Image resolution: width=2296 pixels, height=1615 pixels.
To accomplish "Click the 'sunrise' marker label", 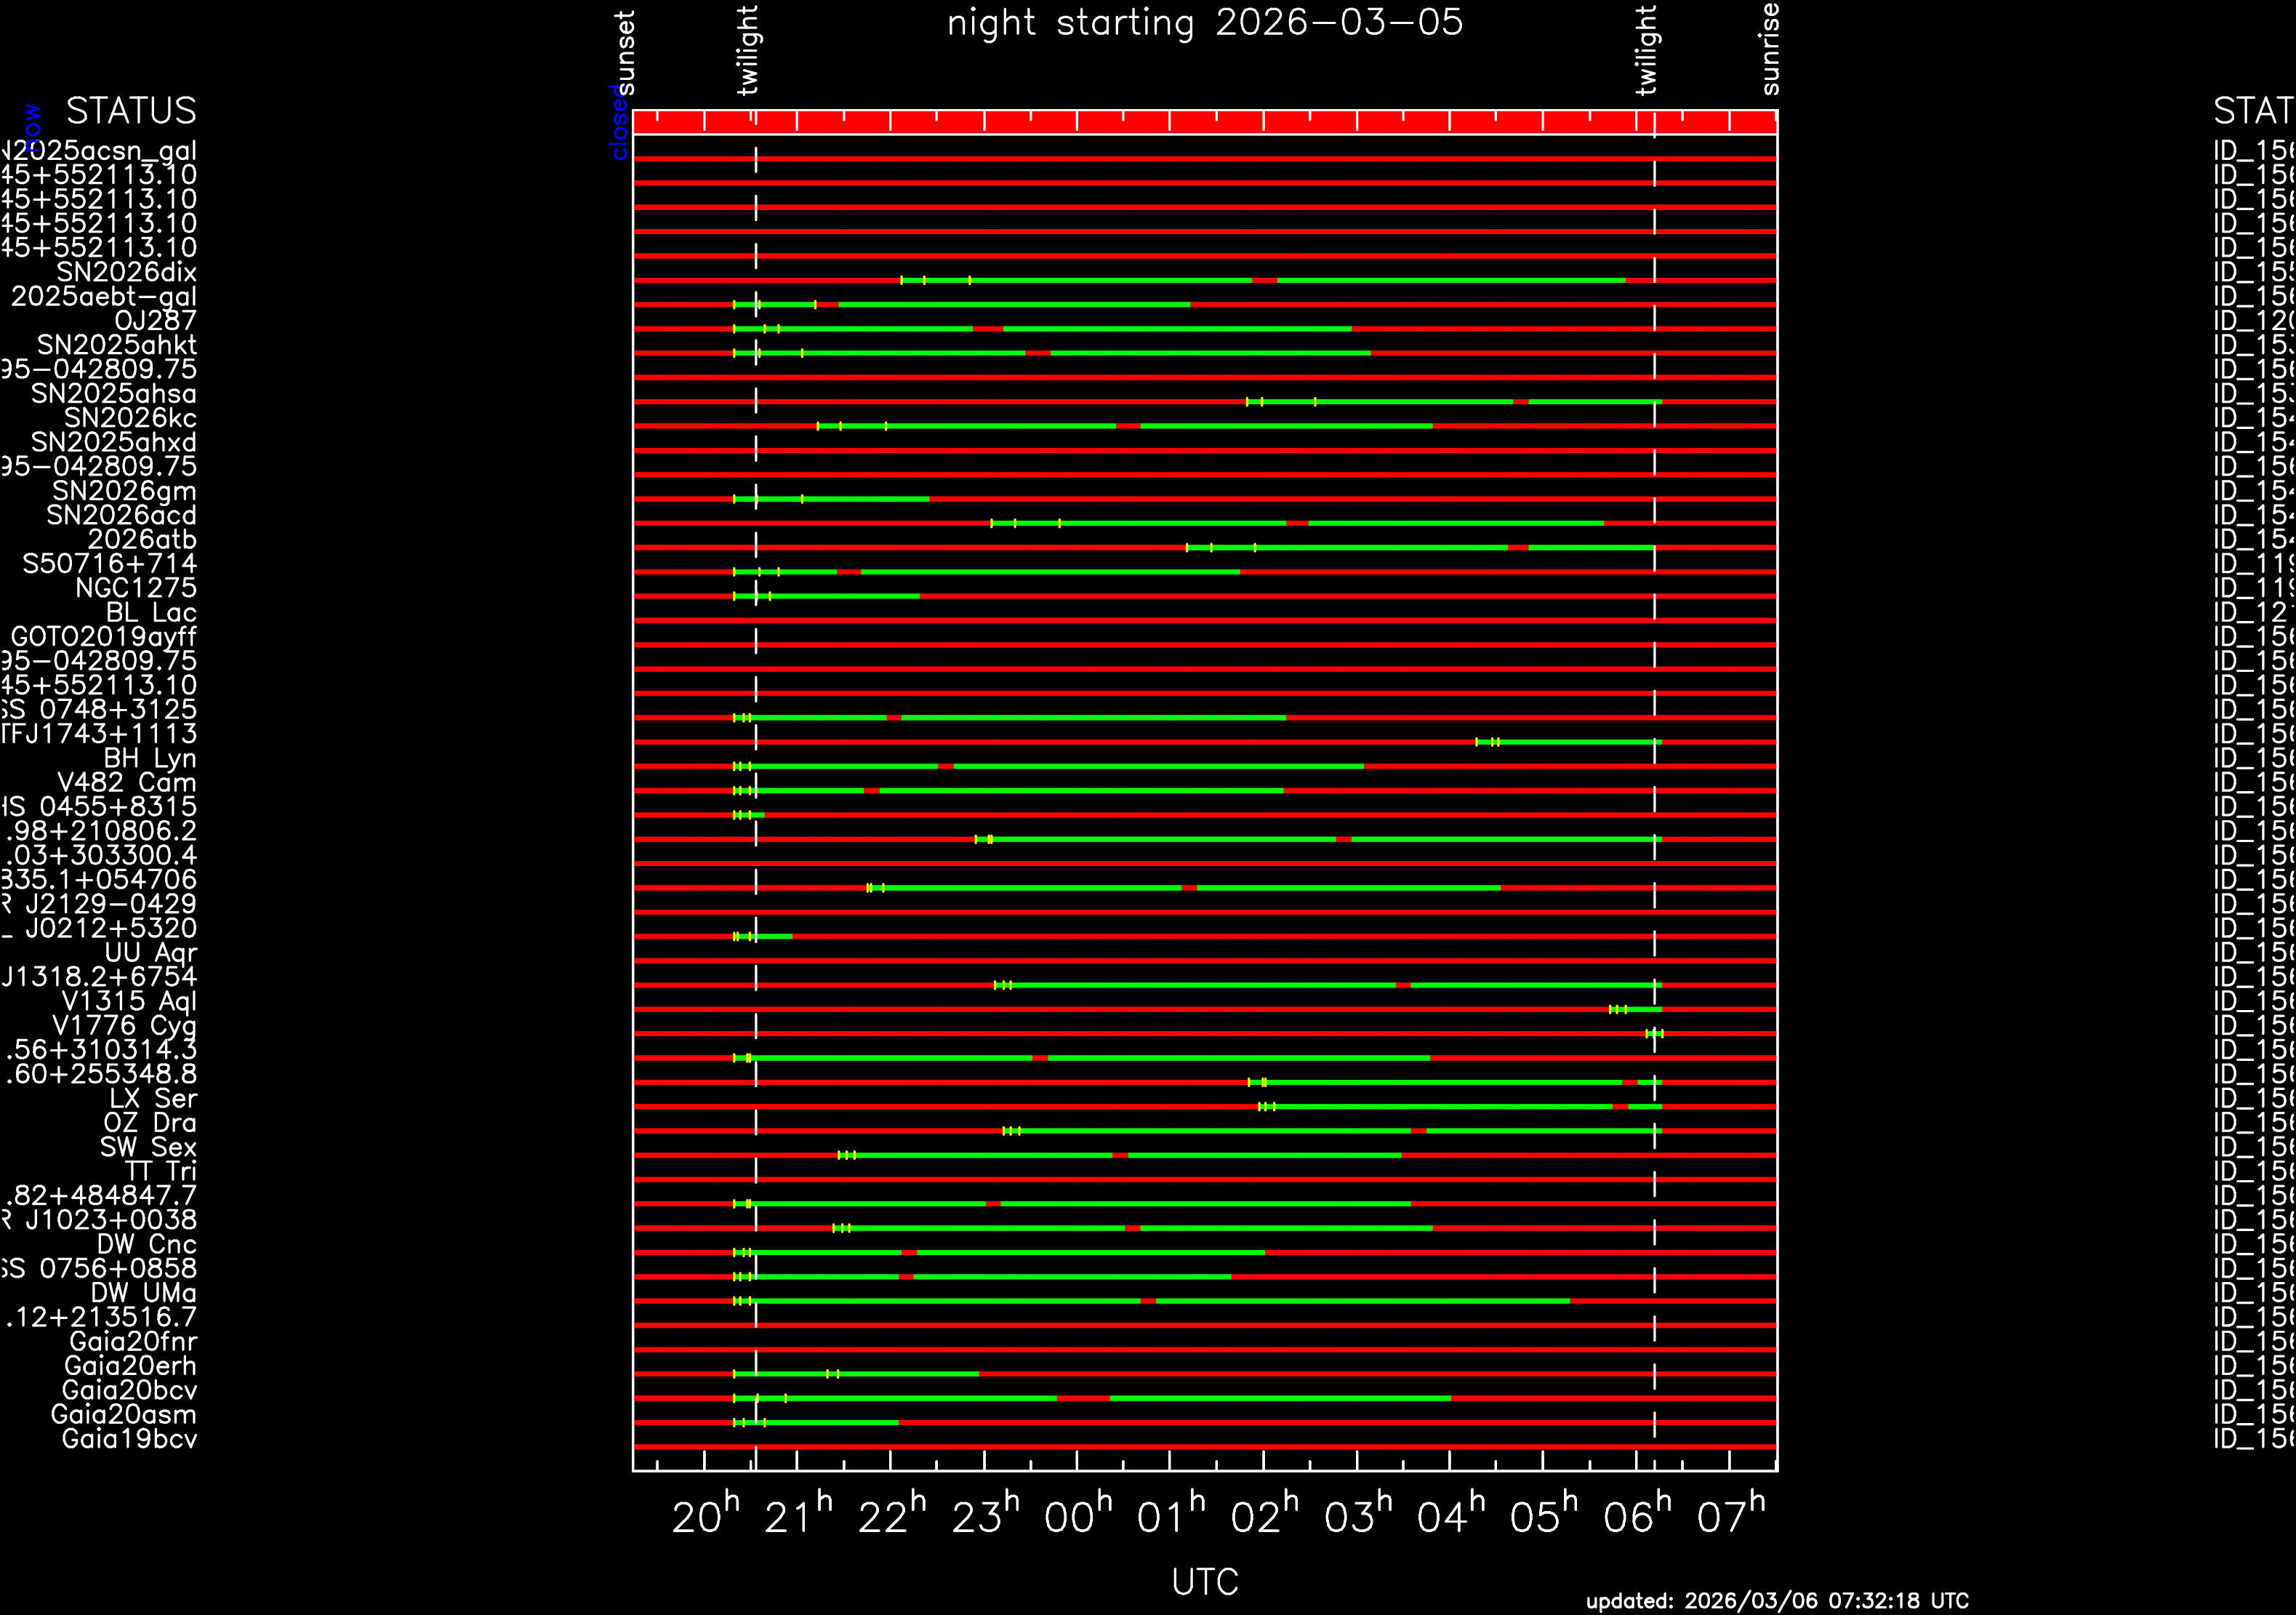I will coord(1769,49).
